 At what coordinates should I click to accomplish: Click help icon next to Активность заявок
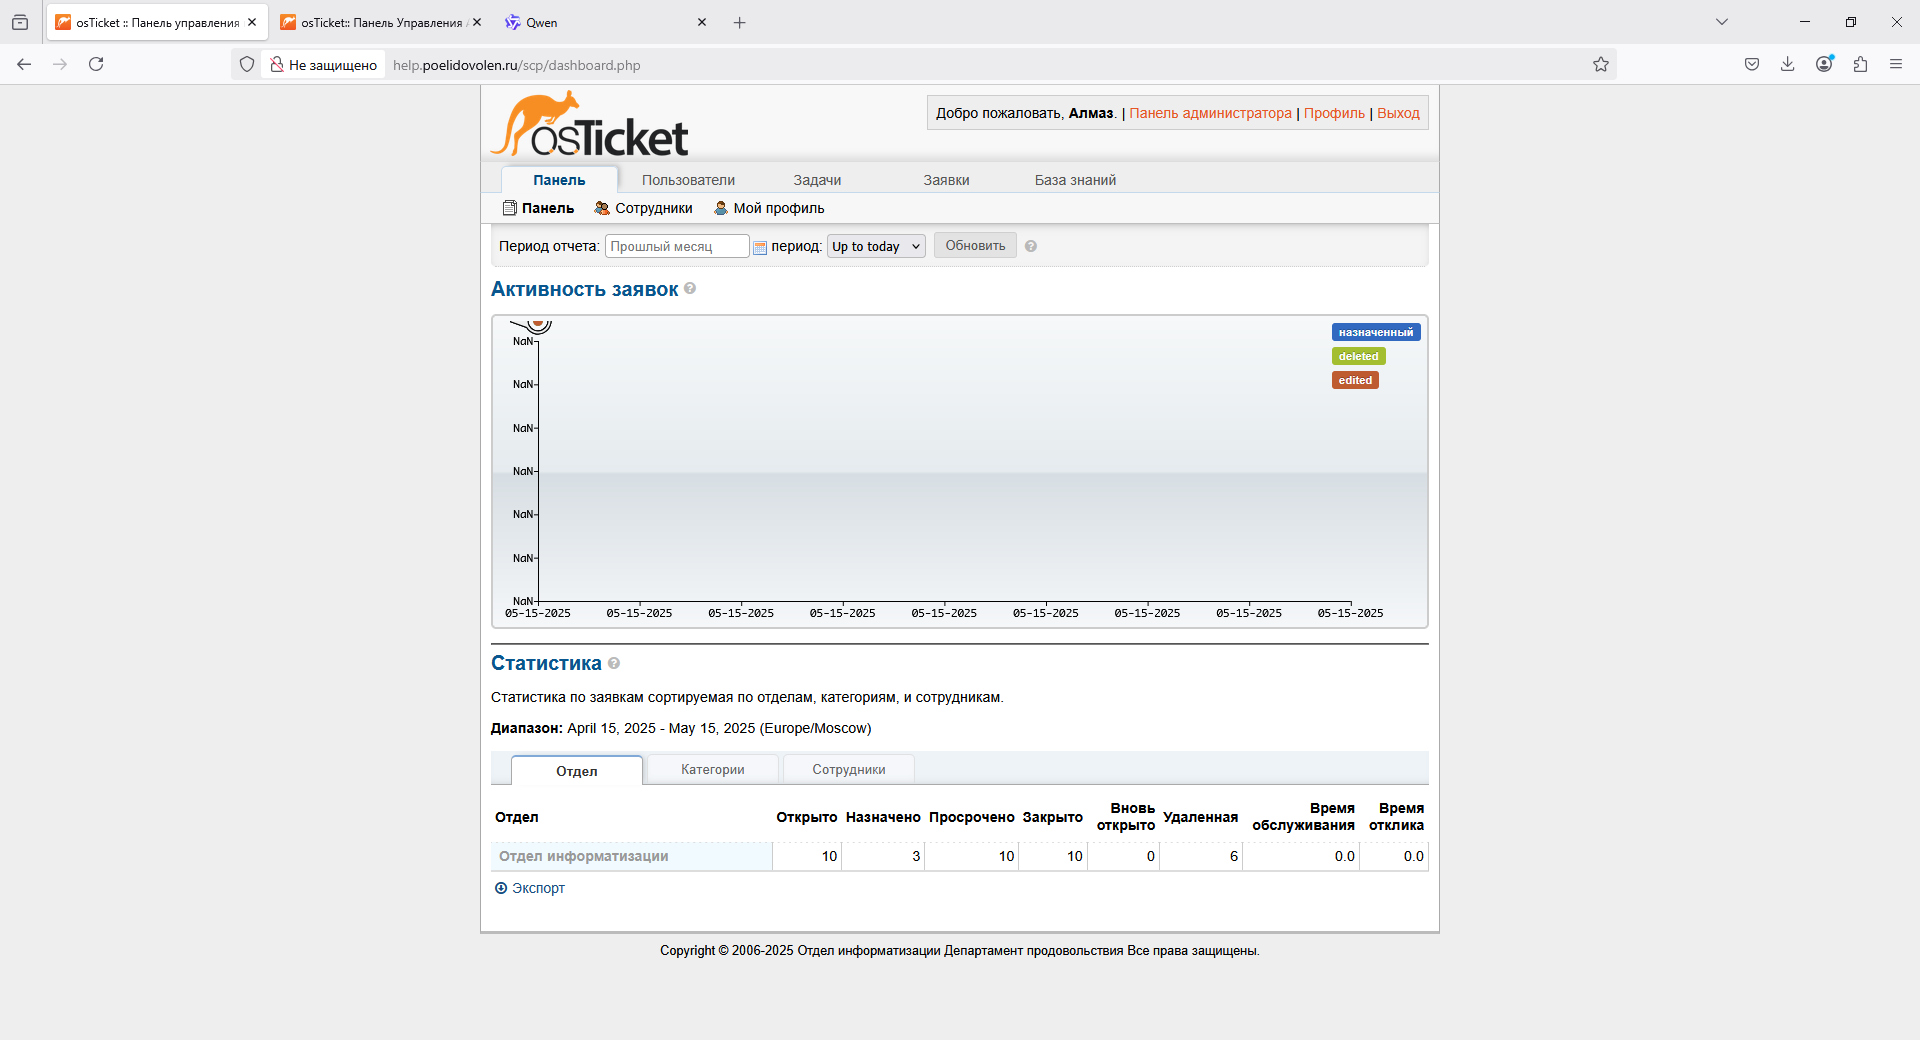(x=690, y=289)
